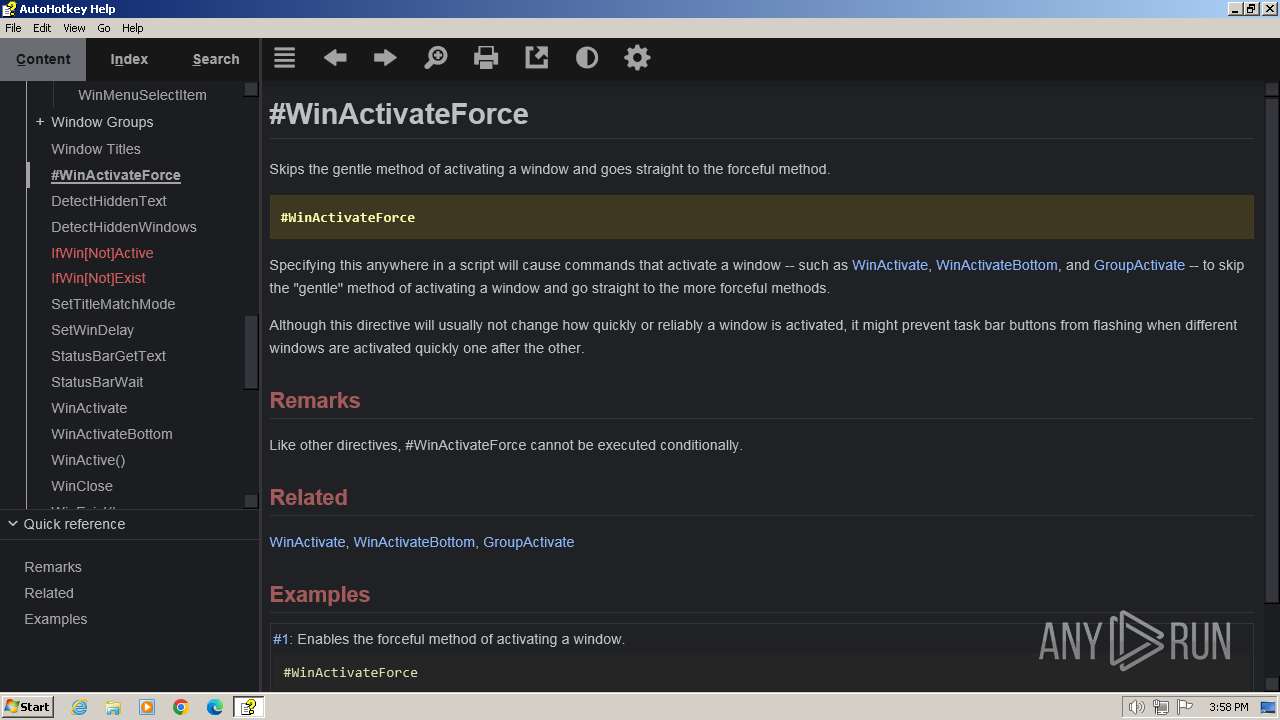Screen dimensions: 1280x720
Task: Launch Chrome from the taskbar
Action: [181, 707]
